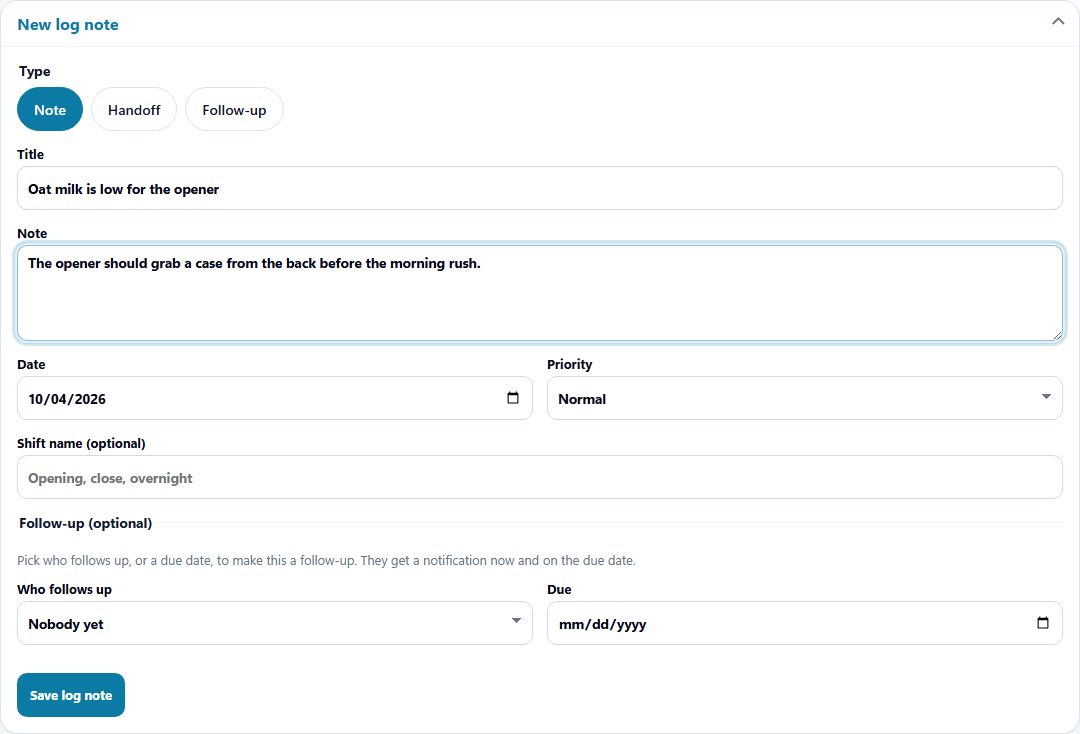Collapse the New log note panel chevron
The height and width of the screenshot is (734, 1080).
(x=1058, y=21)
